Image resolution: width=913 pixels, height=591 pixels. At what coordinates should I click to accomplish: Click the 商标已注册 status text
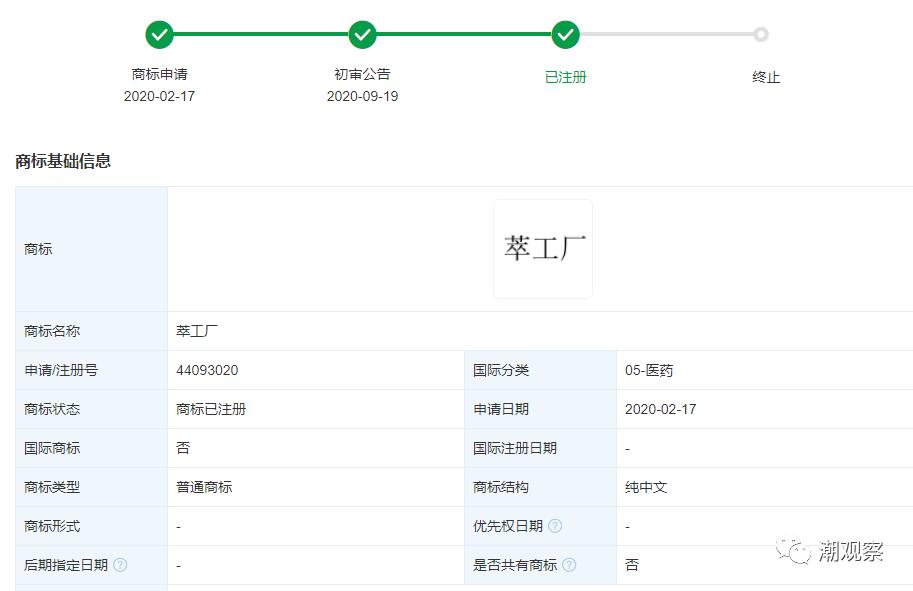(x=211, y=409)
